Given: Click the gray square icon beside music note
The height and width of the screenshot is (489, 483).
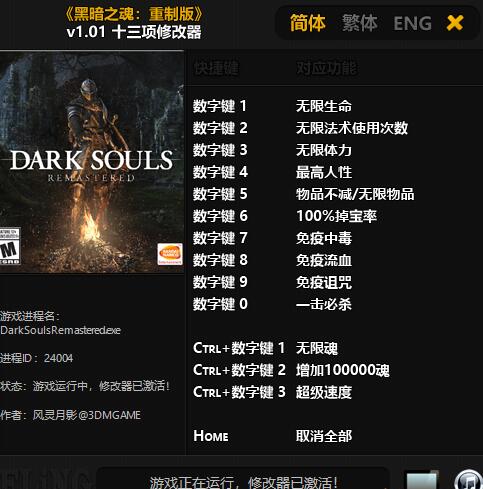Looking at the screenshot, I should tap(421, 480).
